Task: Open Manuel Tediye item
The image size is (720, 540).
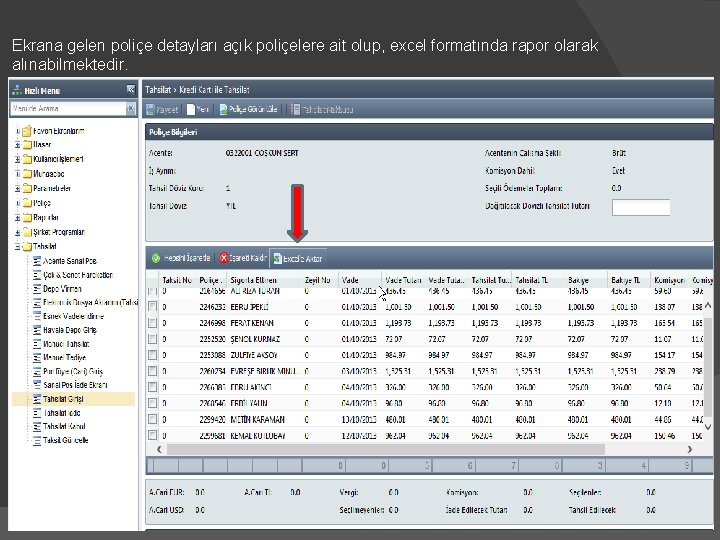Action: [64, 358]
